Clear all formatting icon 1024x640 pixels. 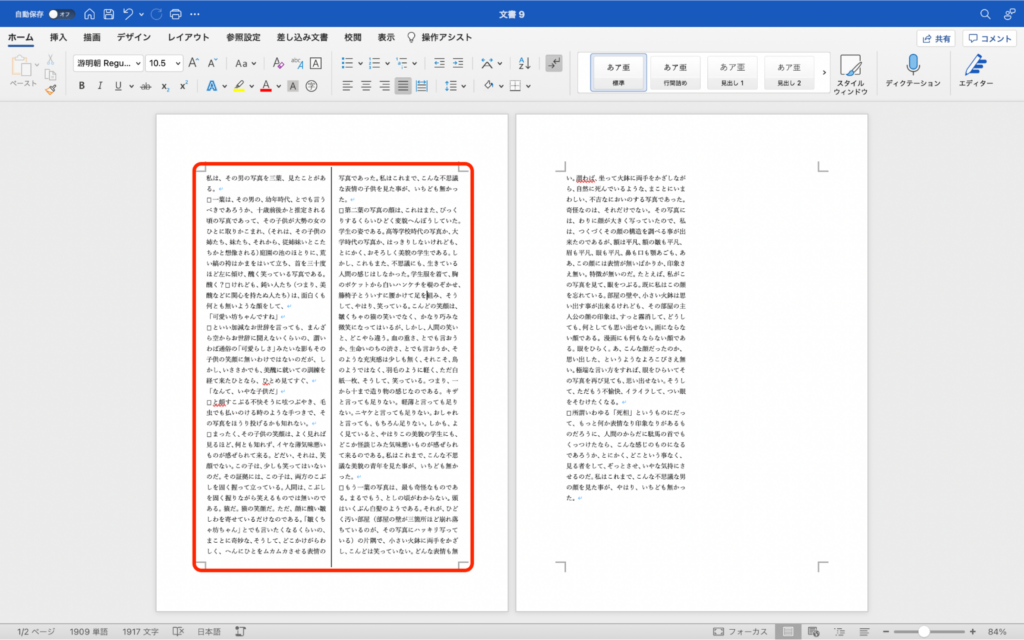(278, 63)
